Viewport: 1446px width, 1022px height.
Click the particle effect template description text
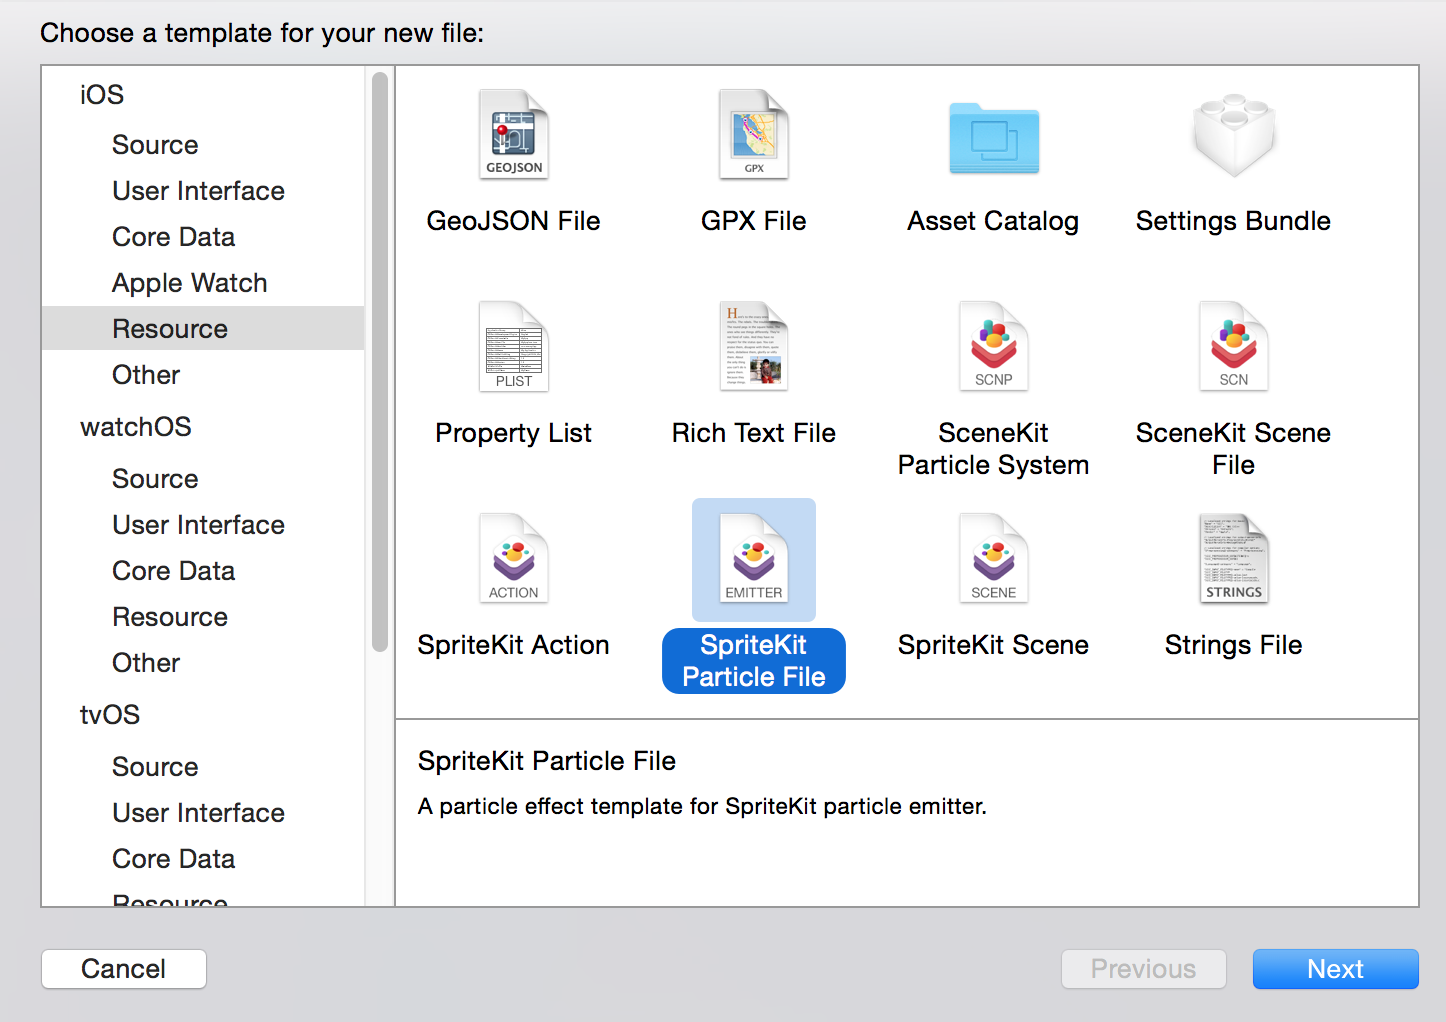tap(702, 807)
